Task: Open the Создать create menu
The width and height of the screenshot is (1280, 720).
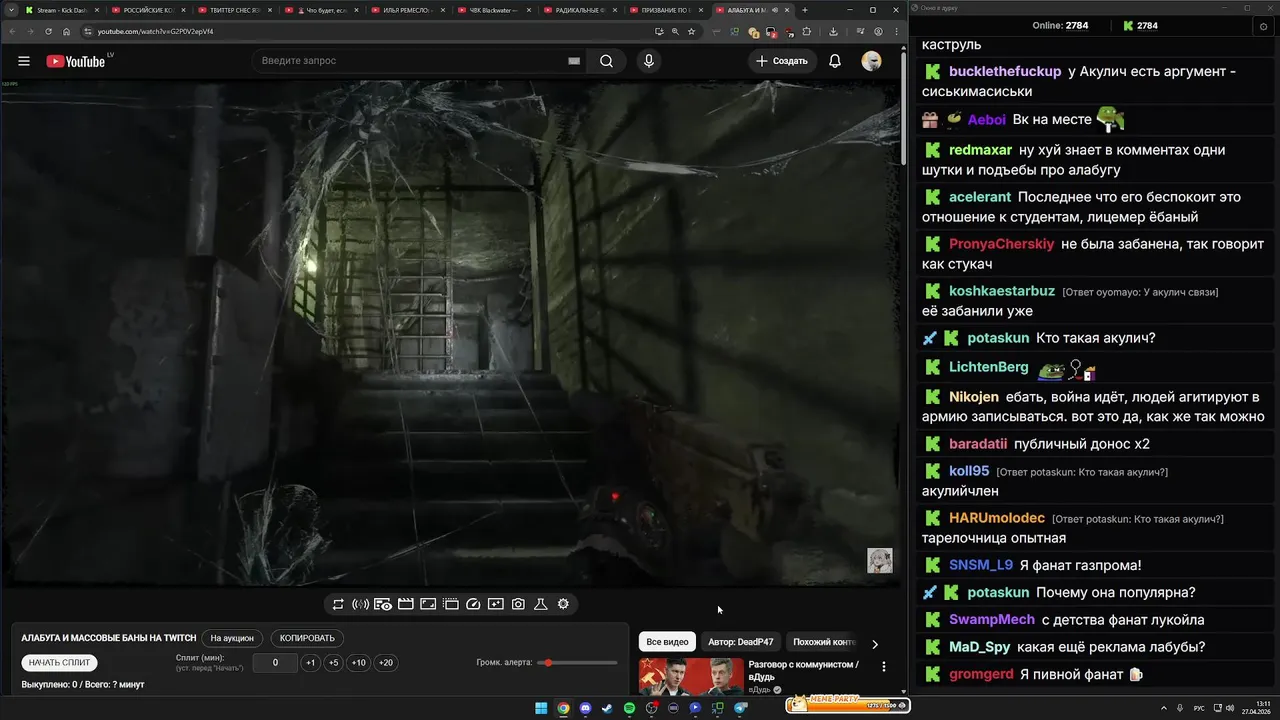Action: pos(782,61)
